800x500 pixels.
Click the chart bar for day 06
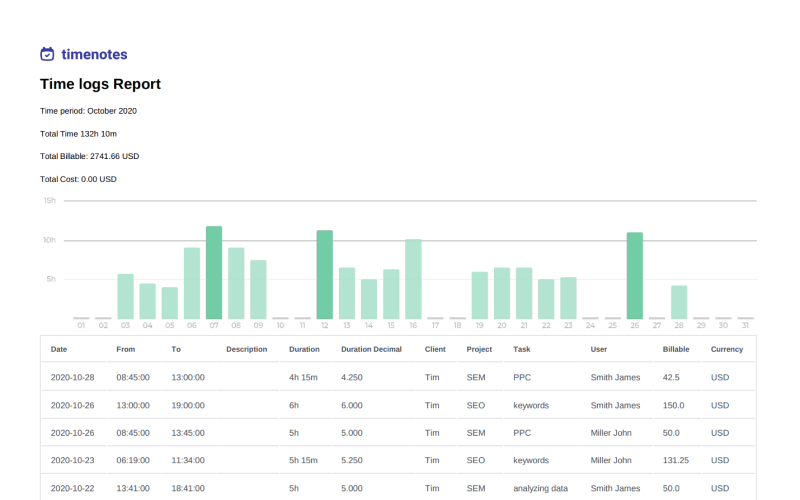coord(192,284)
